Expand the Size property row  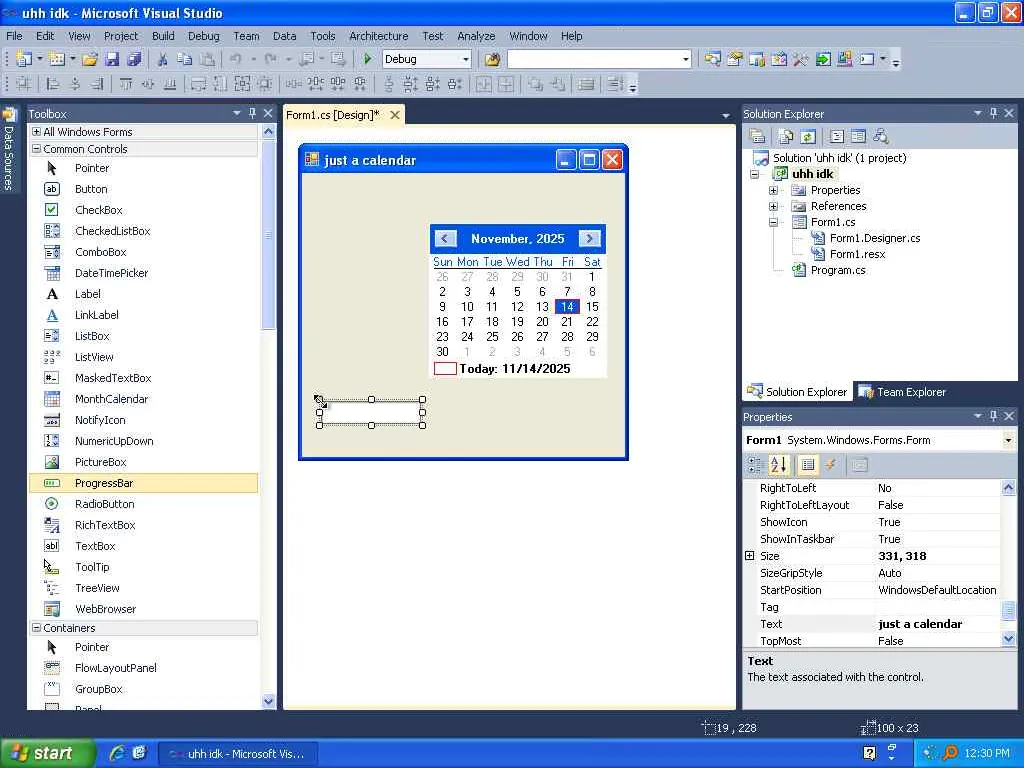(750, 556)
